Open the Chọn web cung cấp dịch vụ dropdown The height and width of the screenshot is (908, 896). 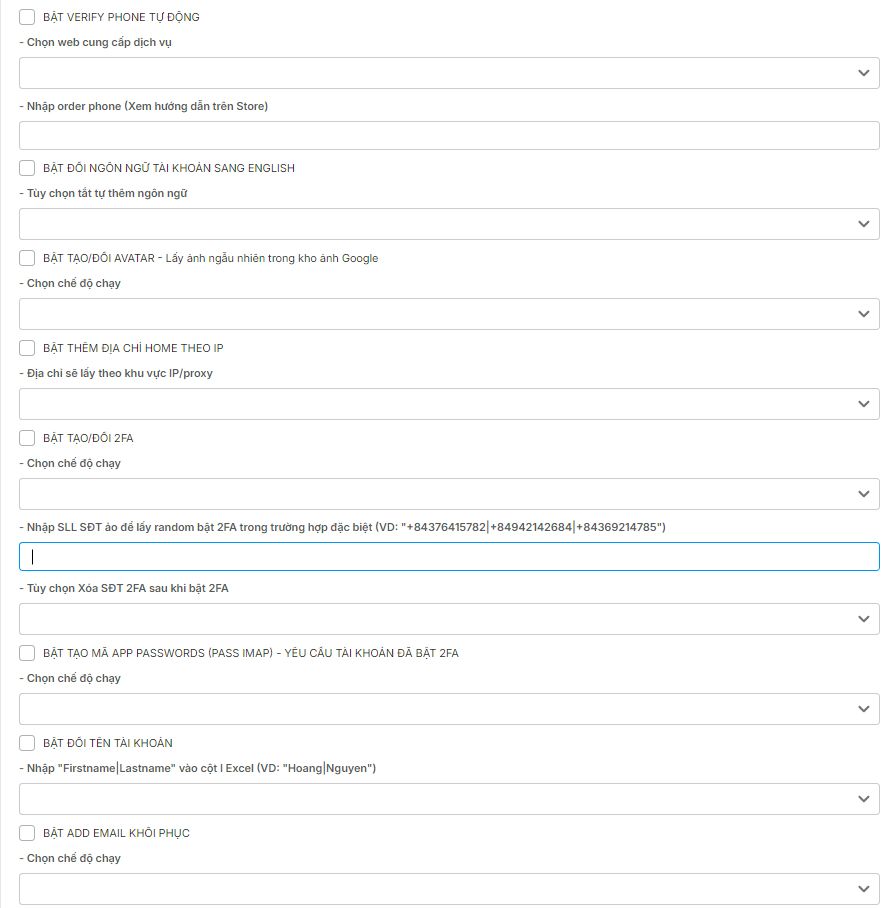pos(449,73)
